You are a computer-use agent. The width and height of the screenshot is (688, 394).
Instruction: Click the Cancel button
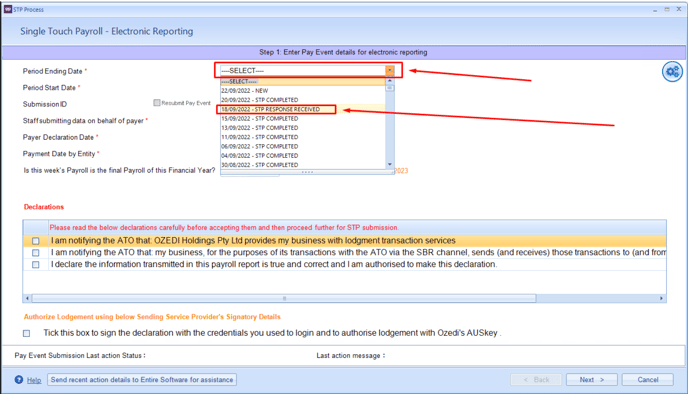tap(648, 380)
